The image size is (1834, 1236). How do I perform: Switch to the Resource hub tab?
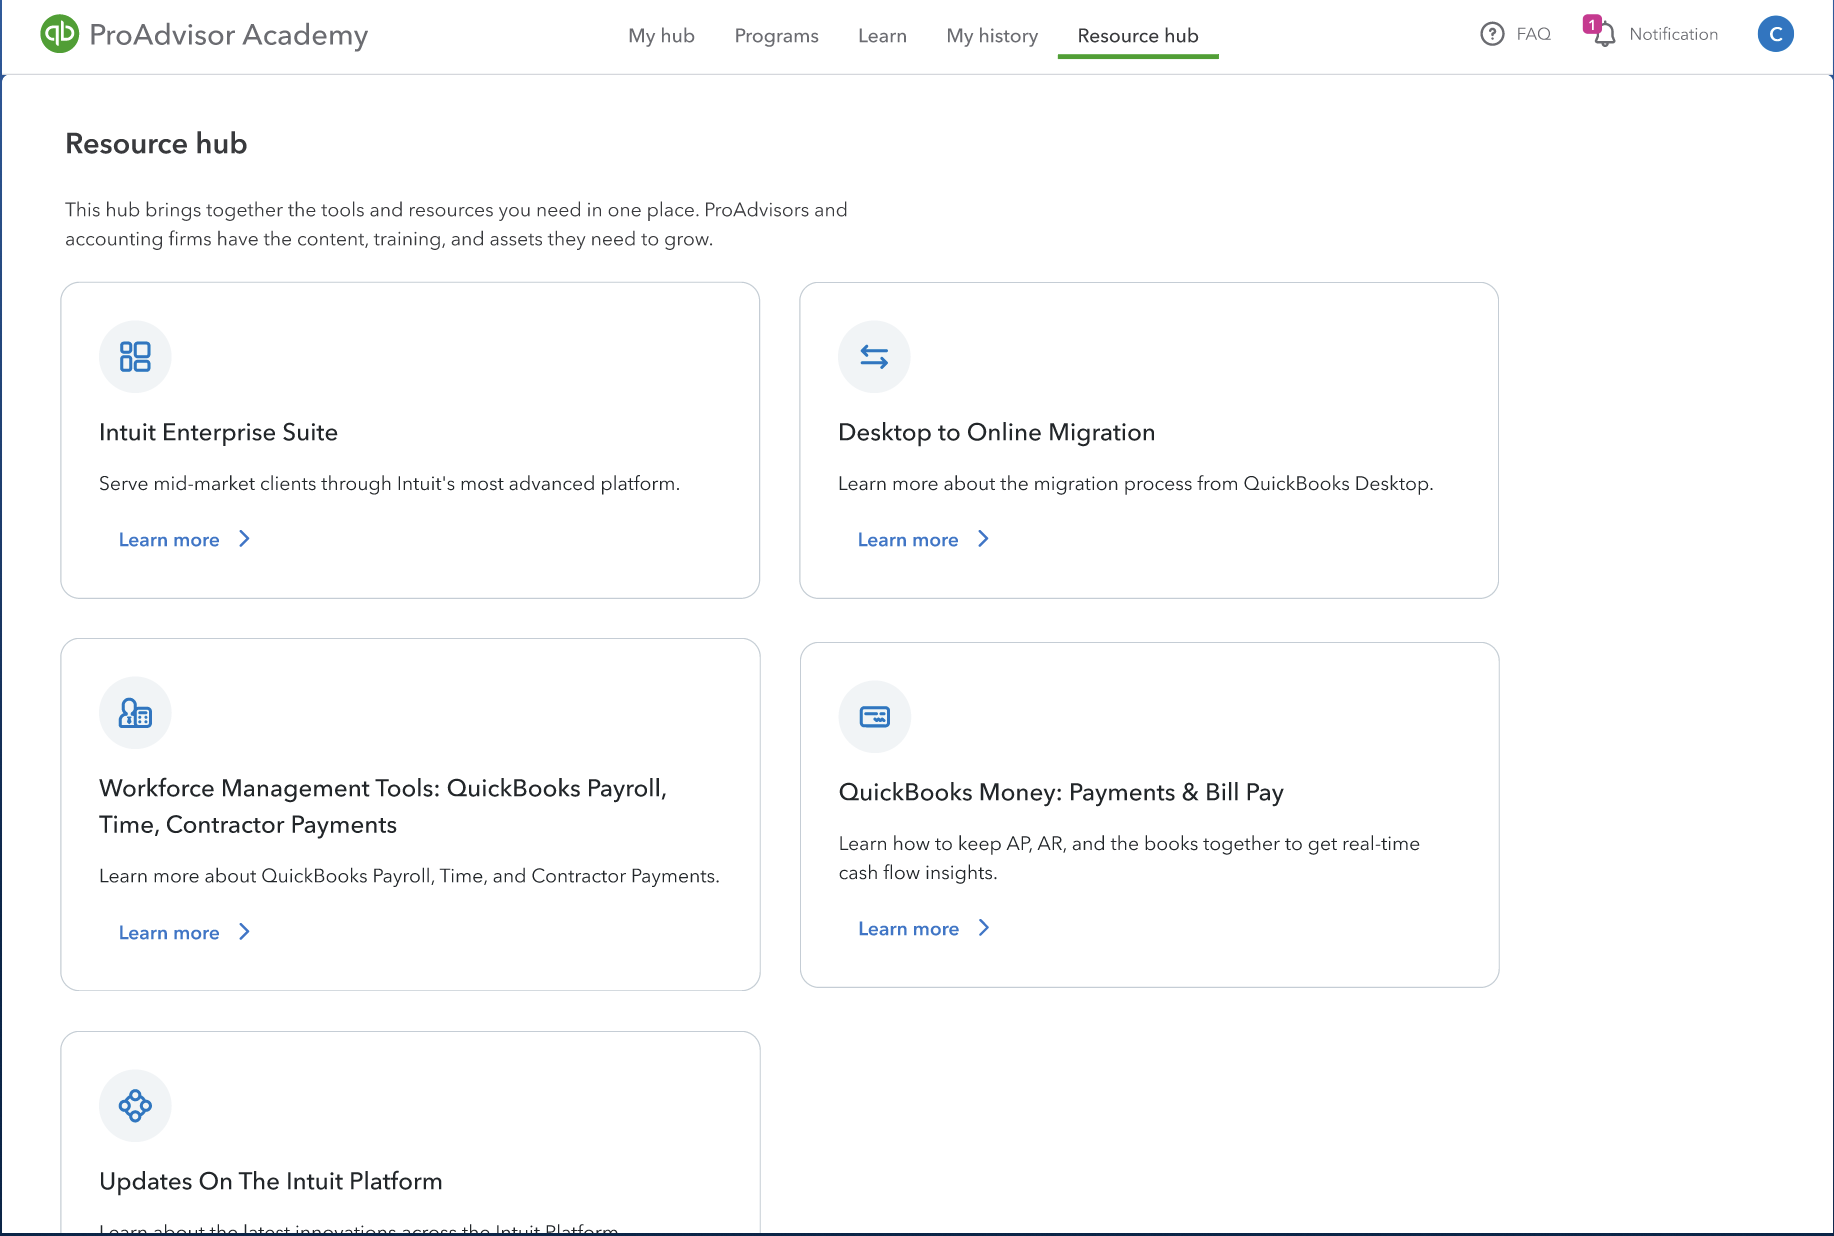[x=1137, y=35]
